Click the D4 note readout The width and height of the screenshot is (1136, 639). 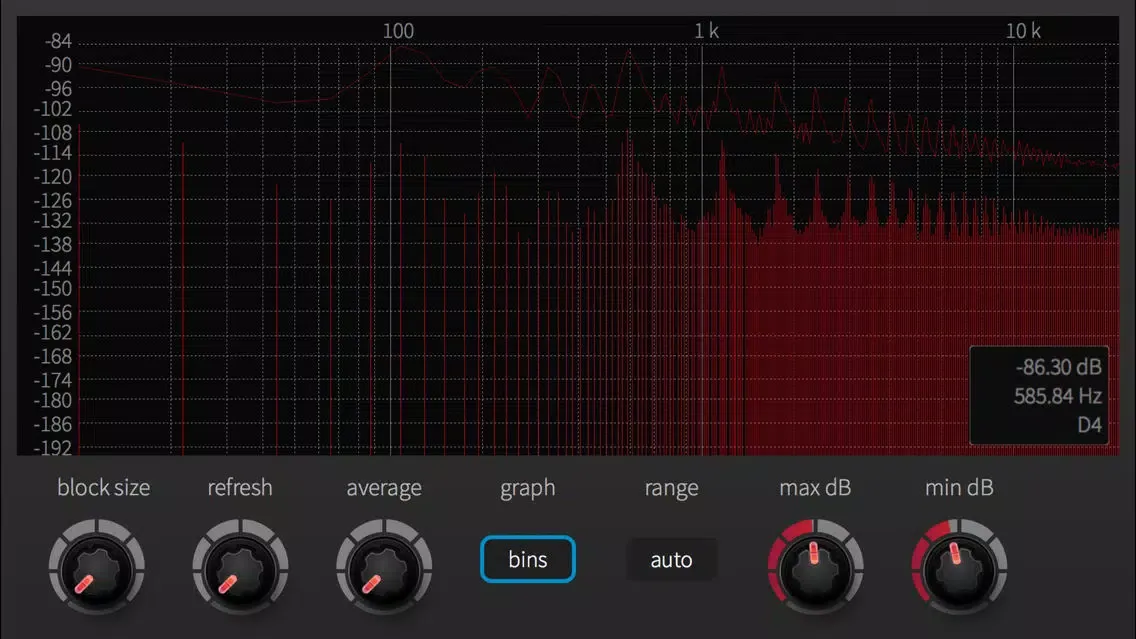1090,425
